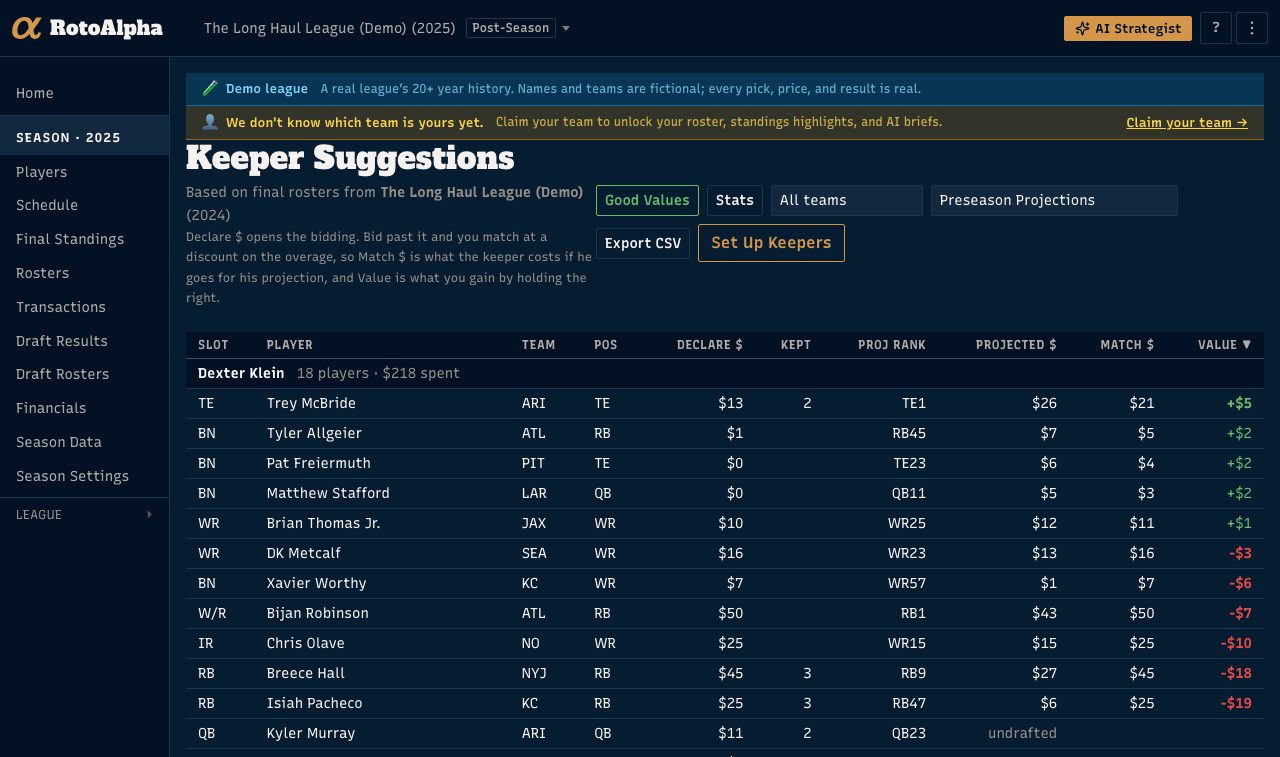Select player Breece Hall

pyautogui.click(x=306, y=673)
